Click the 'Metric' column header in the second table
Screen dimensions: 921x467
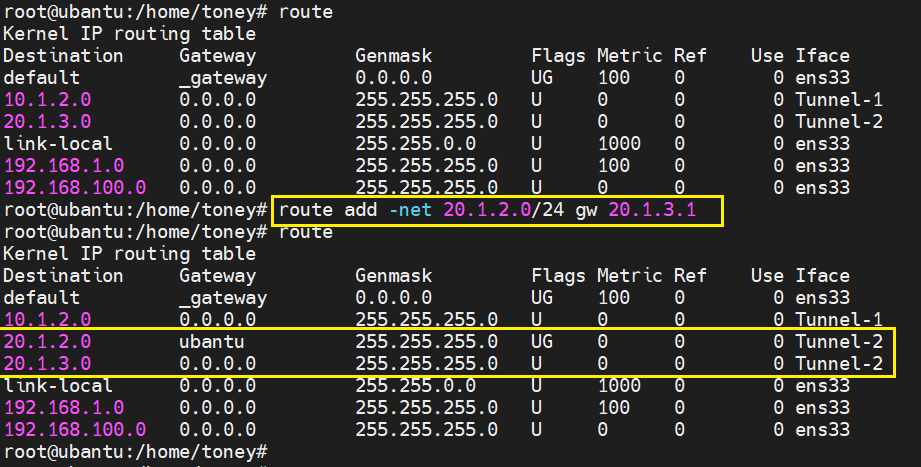click(630, 276)
